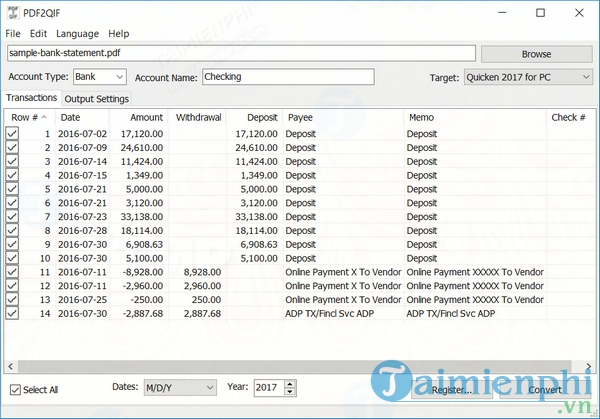Viewport: 600px width, 419px height.
Task: Uncheck the checkbox for row 4
Action: [x=12, y=175]
